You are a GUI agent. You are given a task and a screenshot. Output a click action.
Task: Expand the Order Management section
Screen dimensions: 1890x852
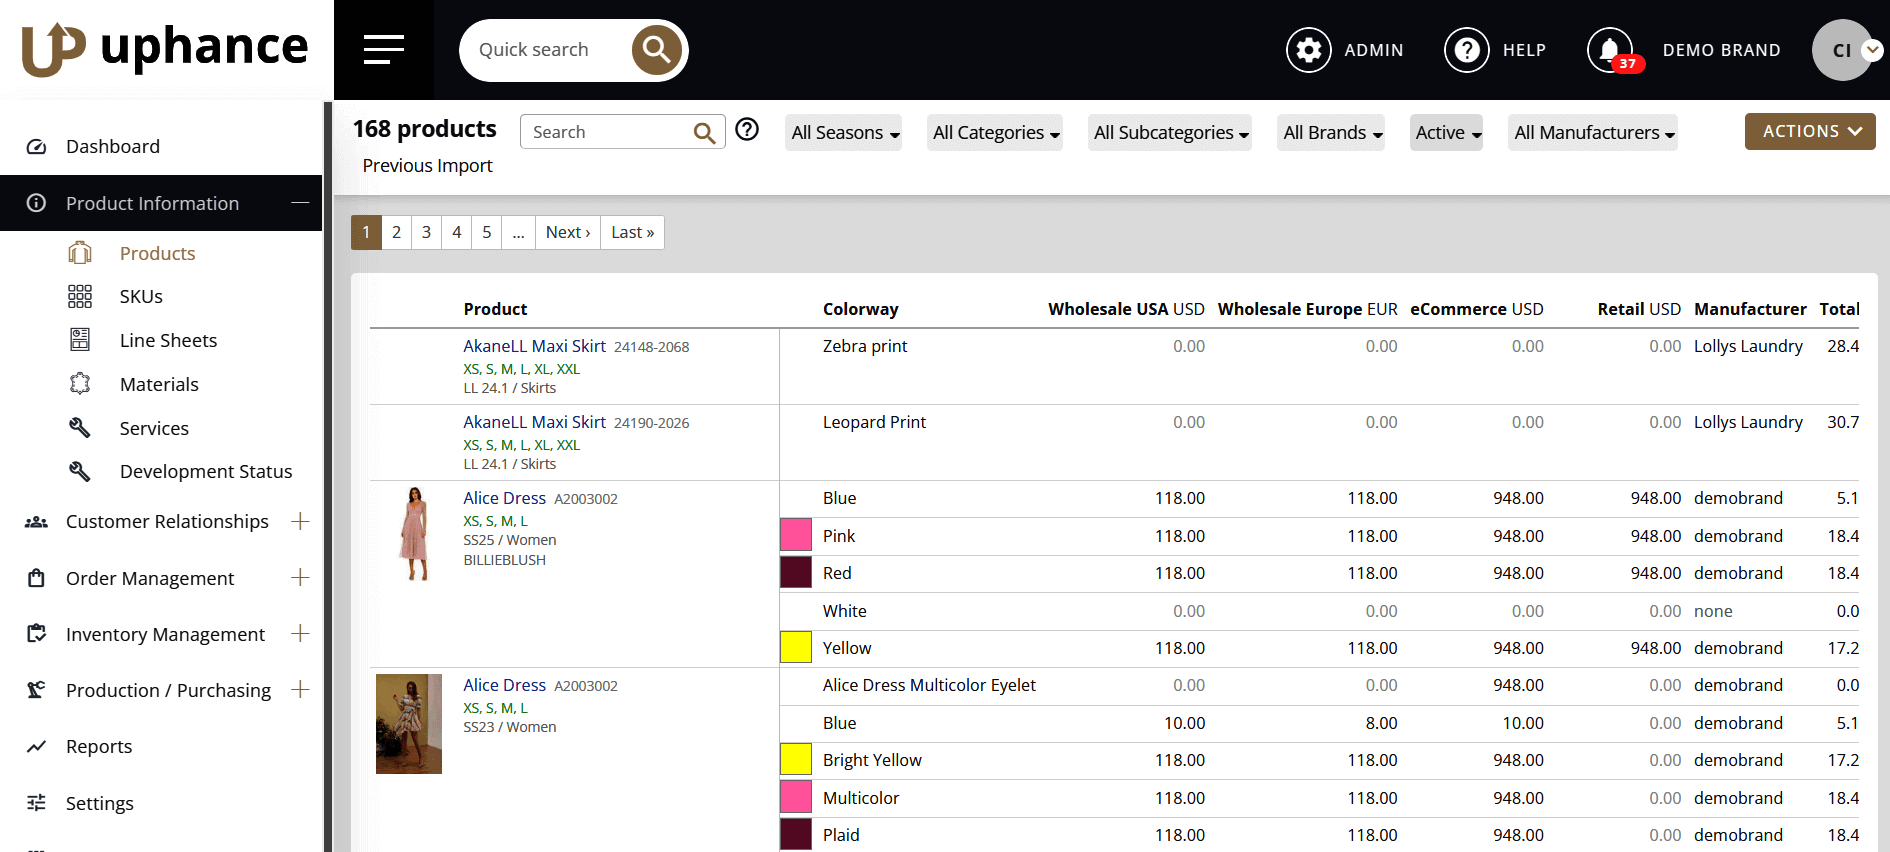pos(299,578)
